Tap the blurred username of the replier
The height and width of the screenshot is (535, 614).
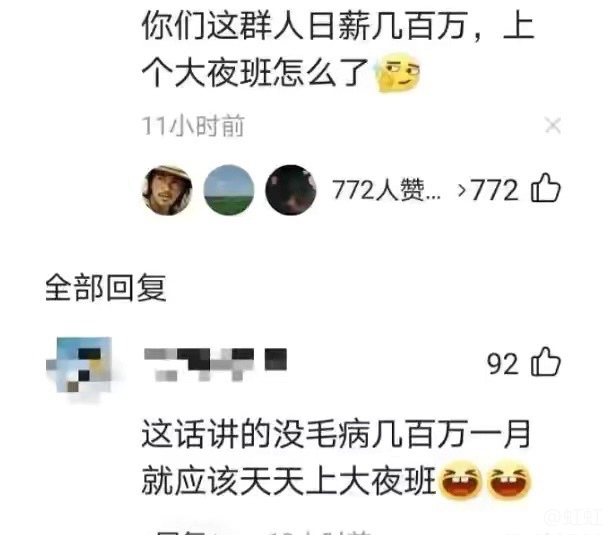(x=215, y=365)
